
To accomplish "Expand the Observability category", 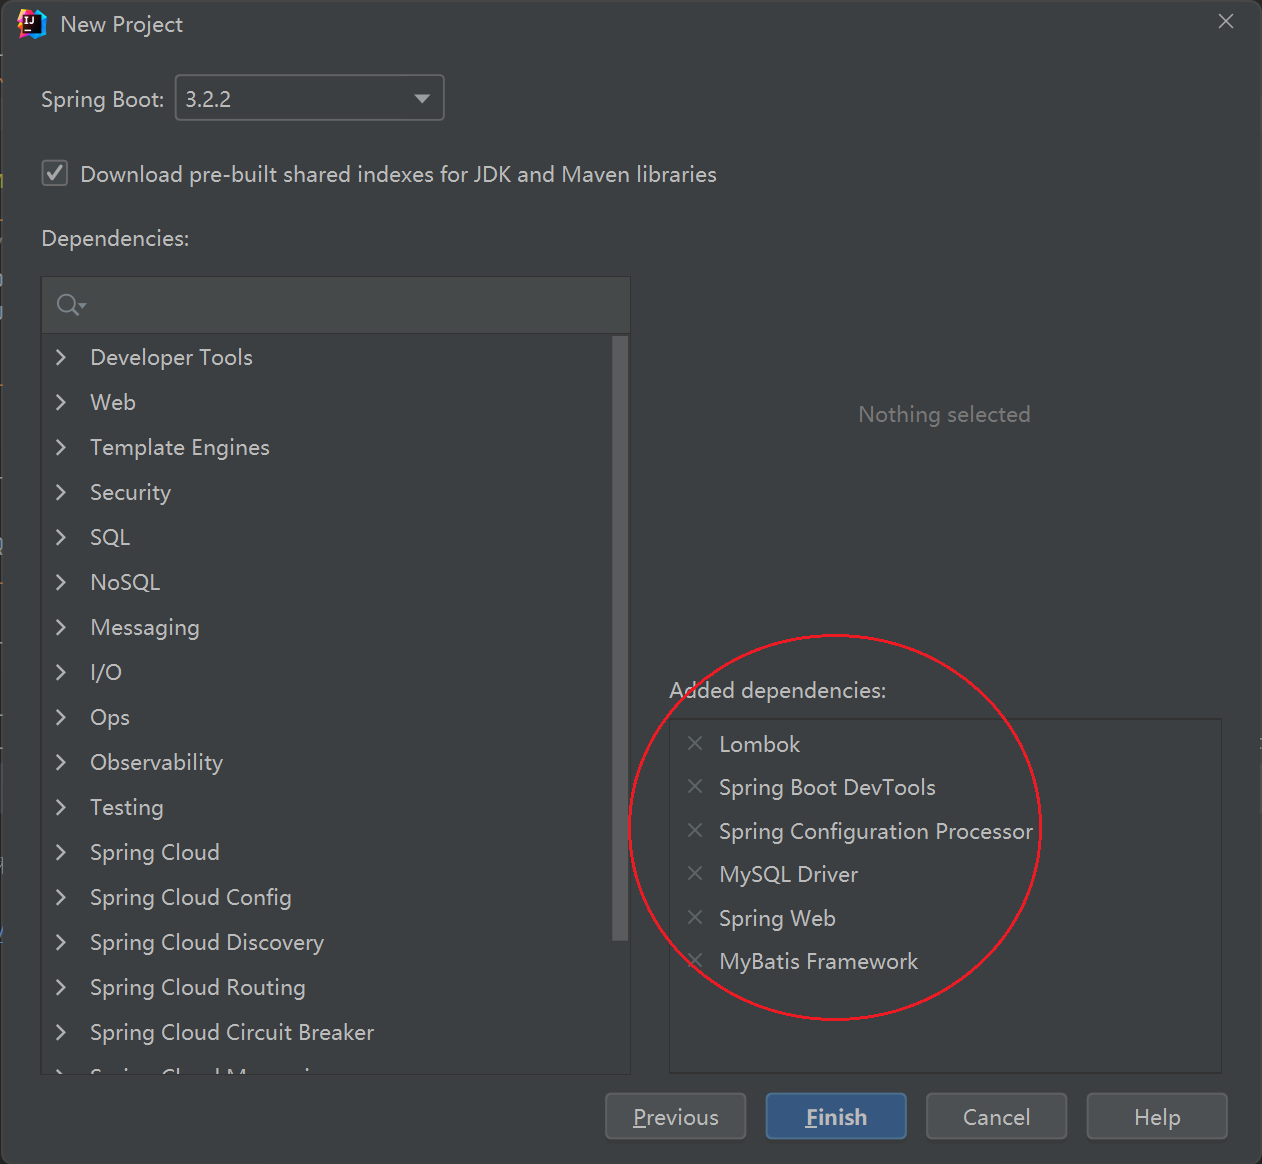I will pyautogui.click(x=61, y=762).
